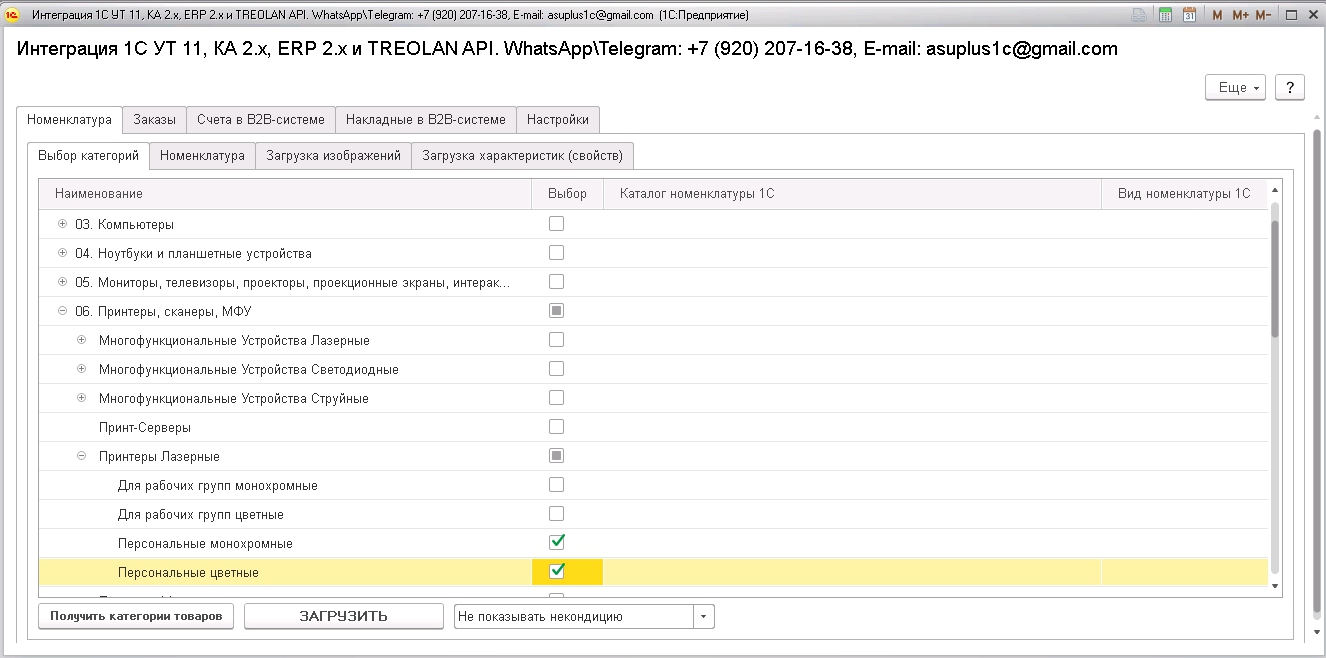Close the window with X icon

pos(1313,15)
